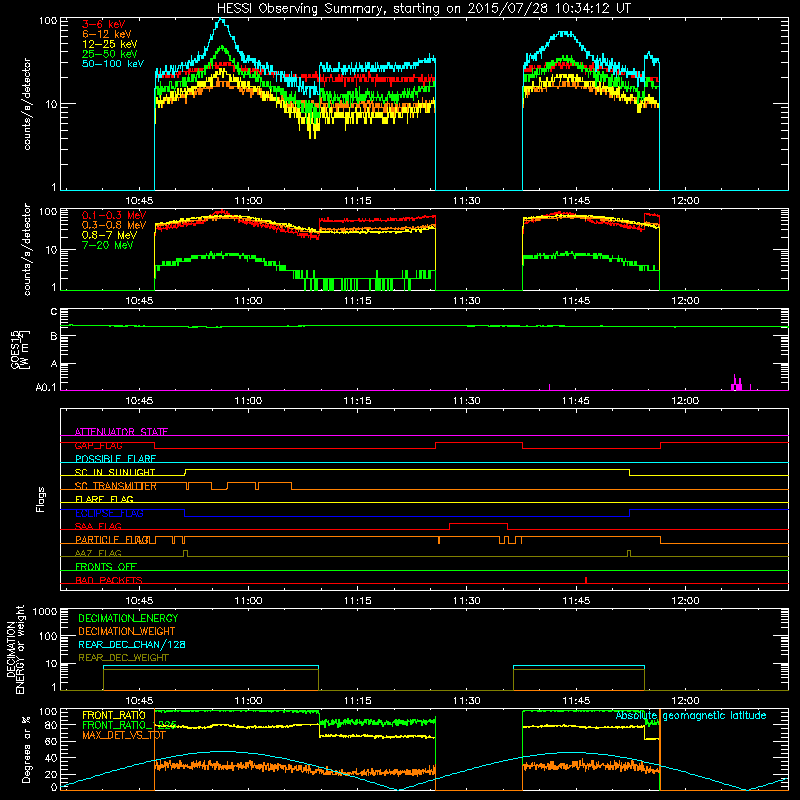The width and height of the screenshot is (800, 800).
Task: Click the yellow FRONT_RATIO legend entry
Action: 114,715
